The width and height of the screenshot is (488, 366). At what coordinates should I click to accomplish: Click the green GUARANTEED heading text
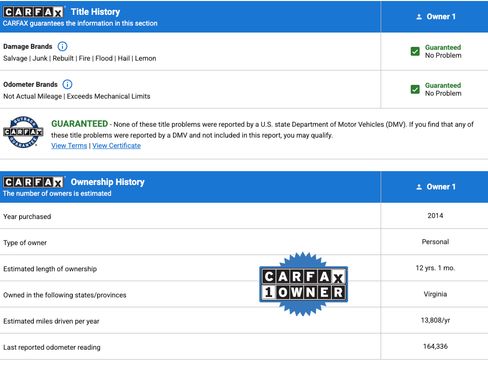79,124
